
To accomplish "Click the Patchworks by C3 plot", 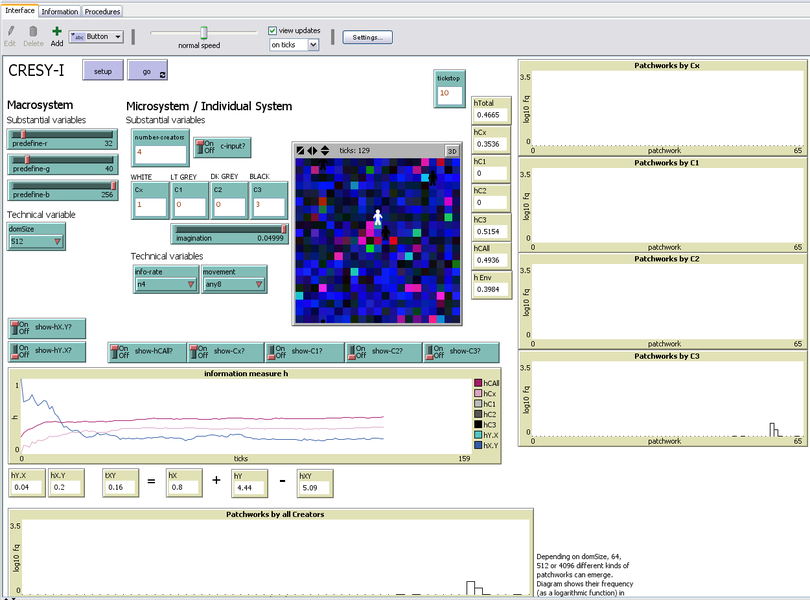I will [x=663, y=398].
